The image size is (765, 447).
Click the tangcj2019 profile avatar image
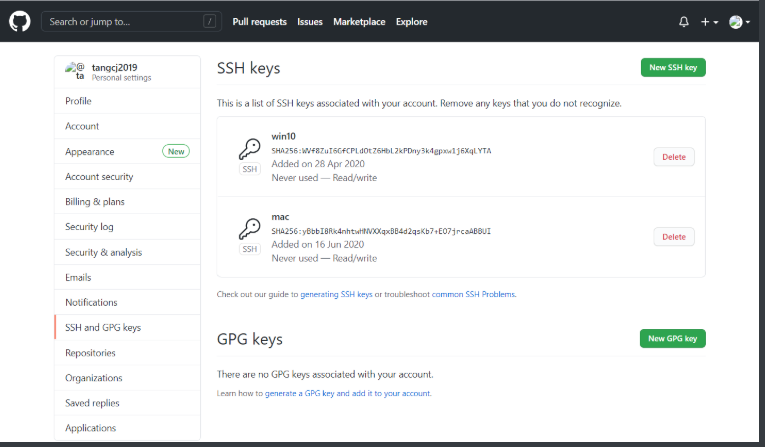tap(75, 71)
